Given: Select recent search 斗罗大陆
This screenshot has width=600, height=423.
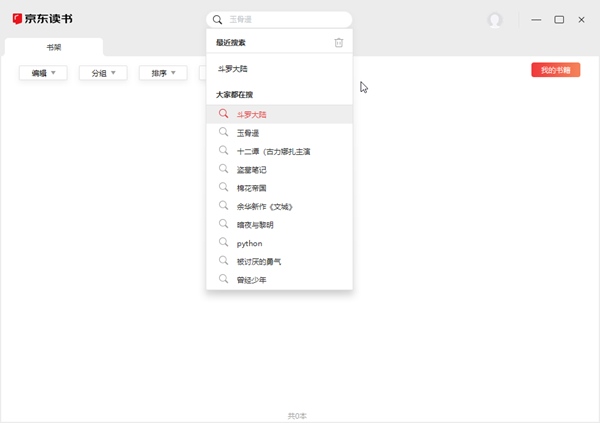Looking at the screenshot, I should (x=233, y=69).
